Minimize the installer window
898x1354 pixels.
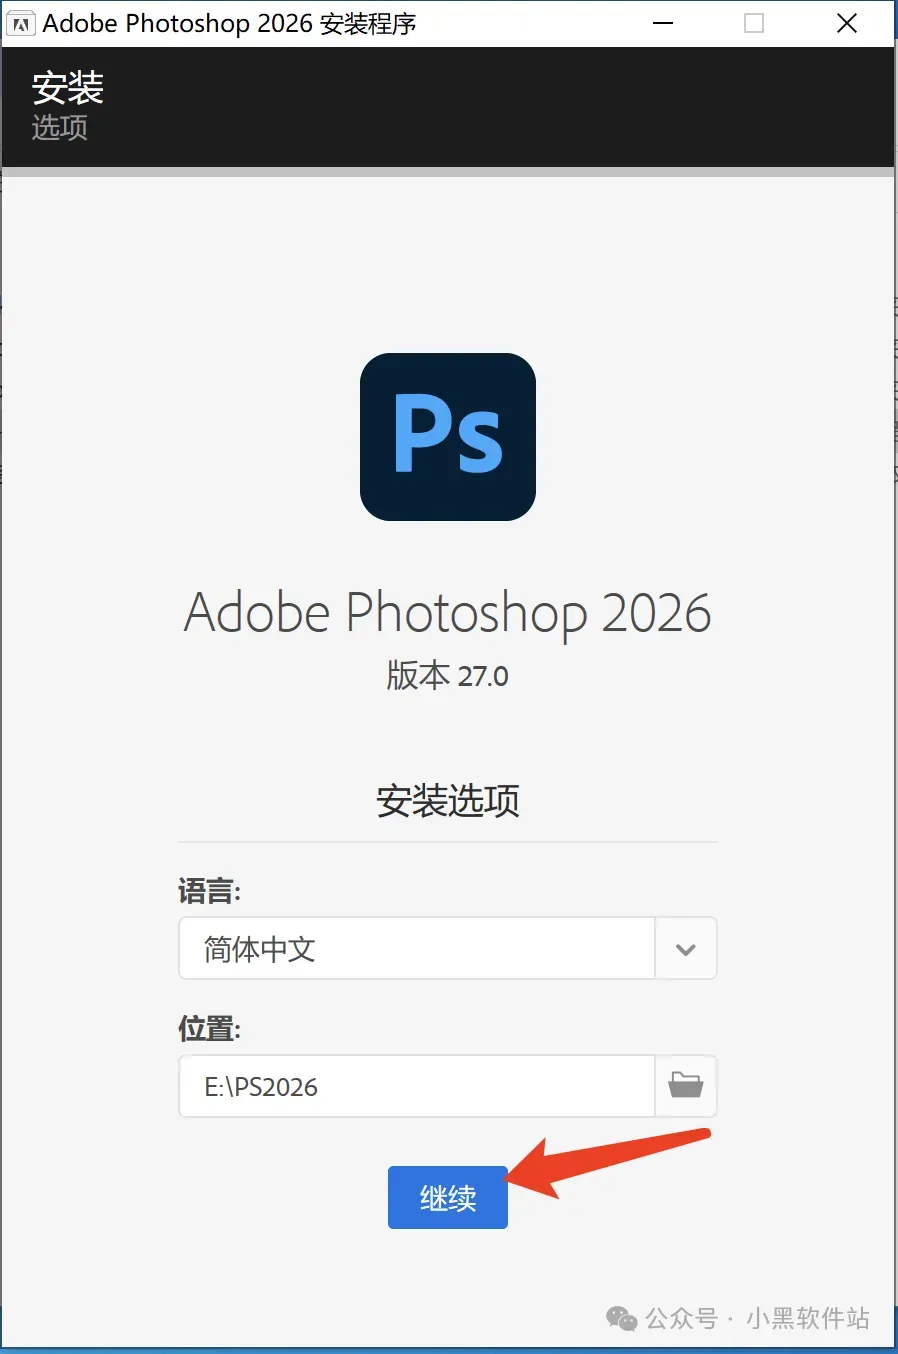[x=663, y=23]
